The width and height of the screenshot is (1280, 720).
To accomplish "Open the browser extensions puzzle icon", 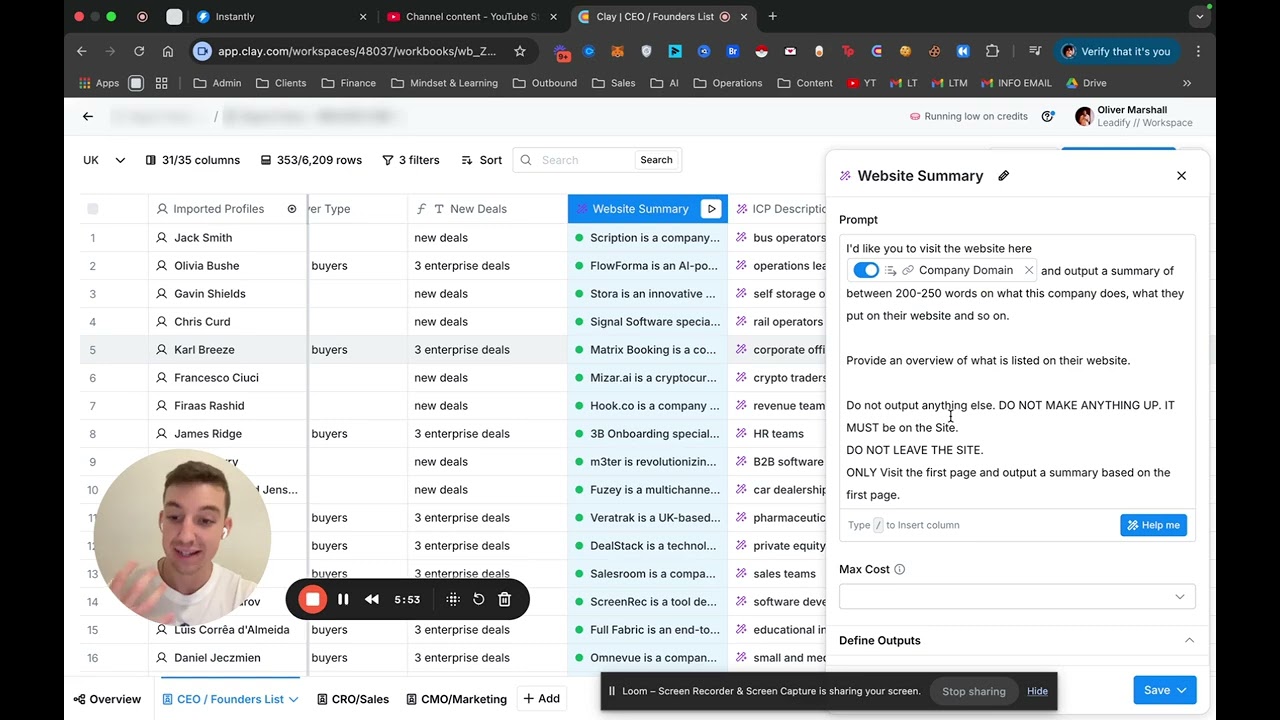I will click(992, 51).
